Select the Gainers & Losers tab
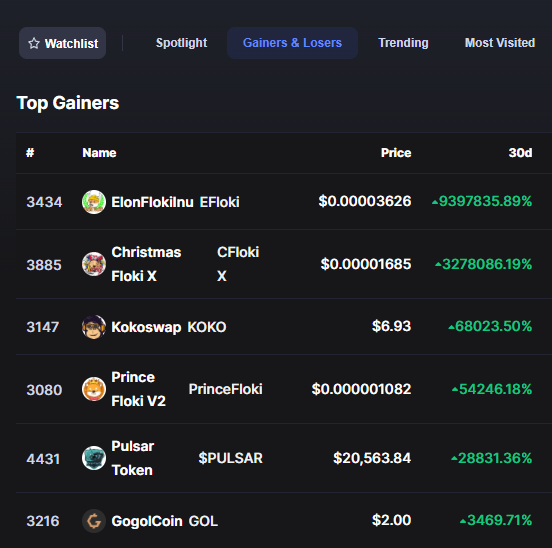This screenshot has width=552, height=548. tap(292, 43)
